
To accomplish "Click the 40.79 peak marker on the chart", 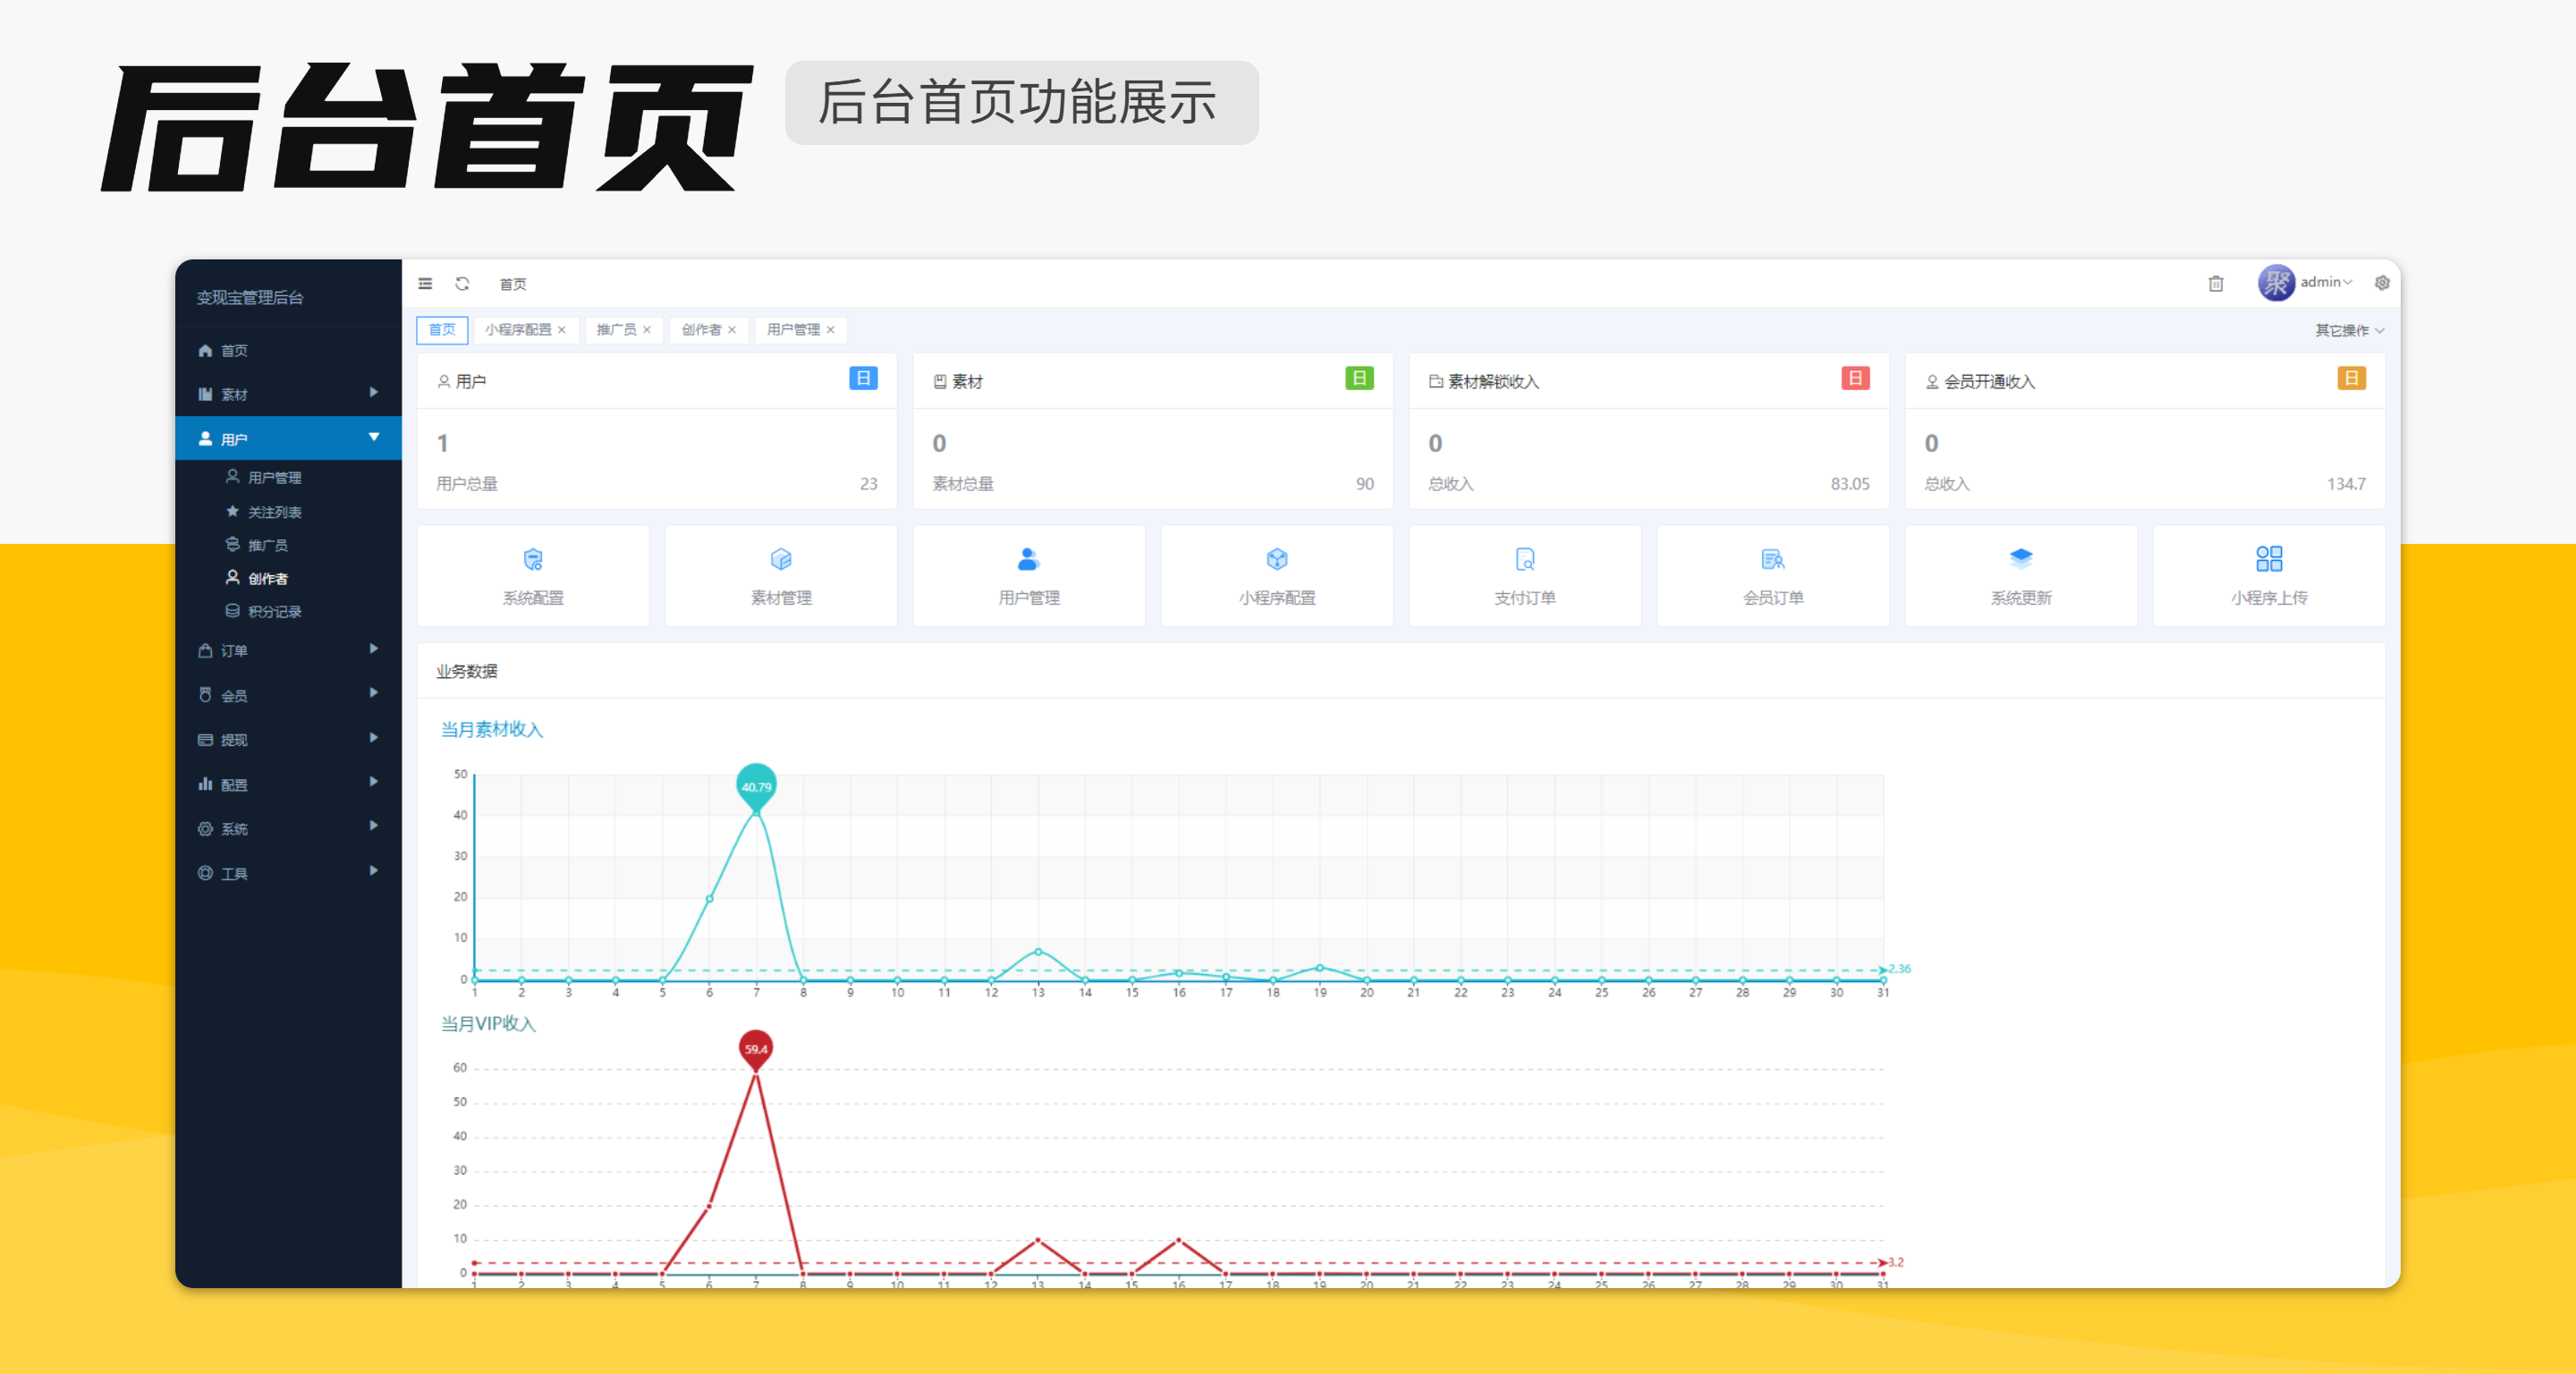I will (756, 787).
